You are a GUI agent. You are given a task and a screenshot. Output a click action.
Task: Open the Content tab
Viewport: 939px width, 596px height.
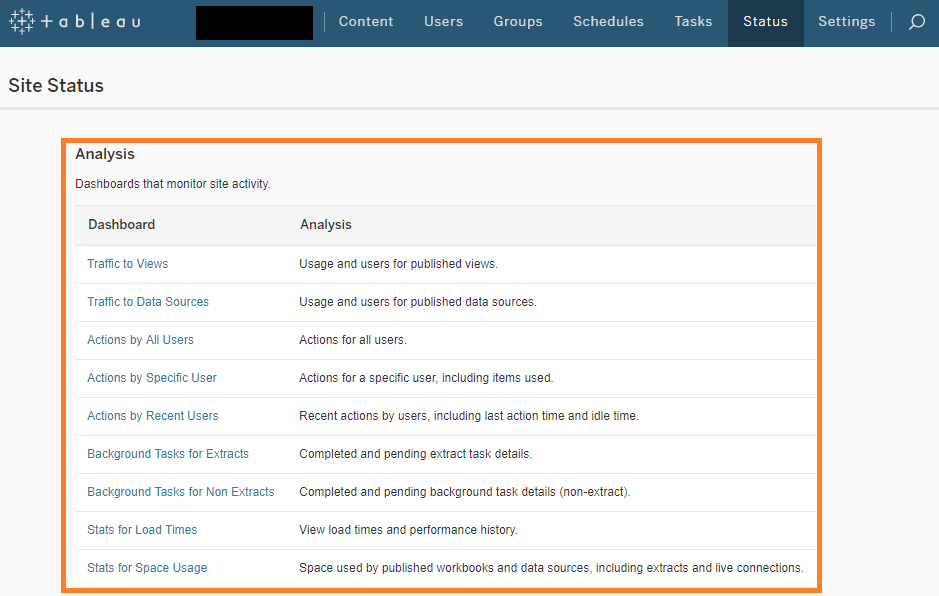(366, 21)
